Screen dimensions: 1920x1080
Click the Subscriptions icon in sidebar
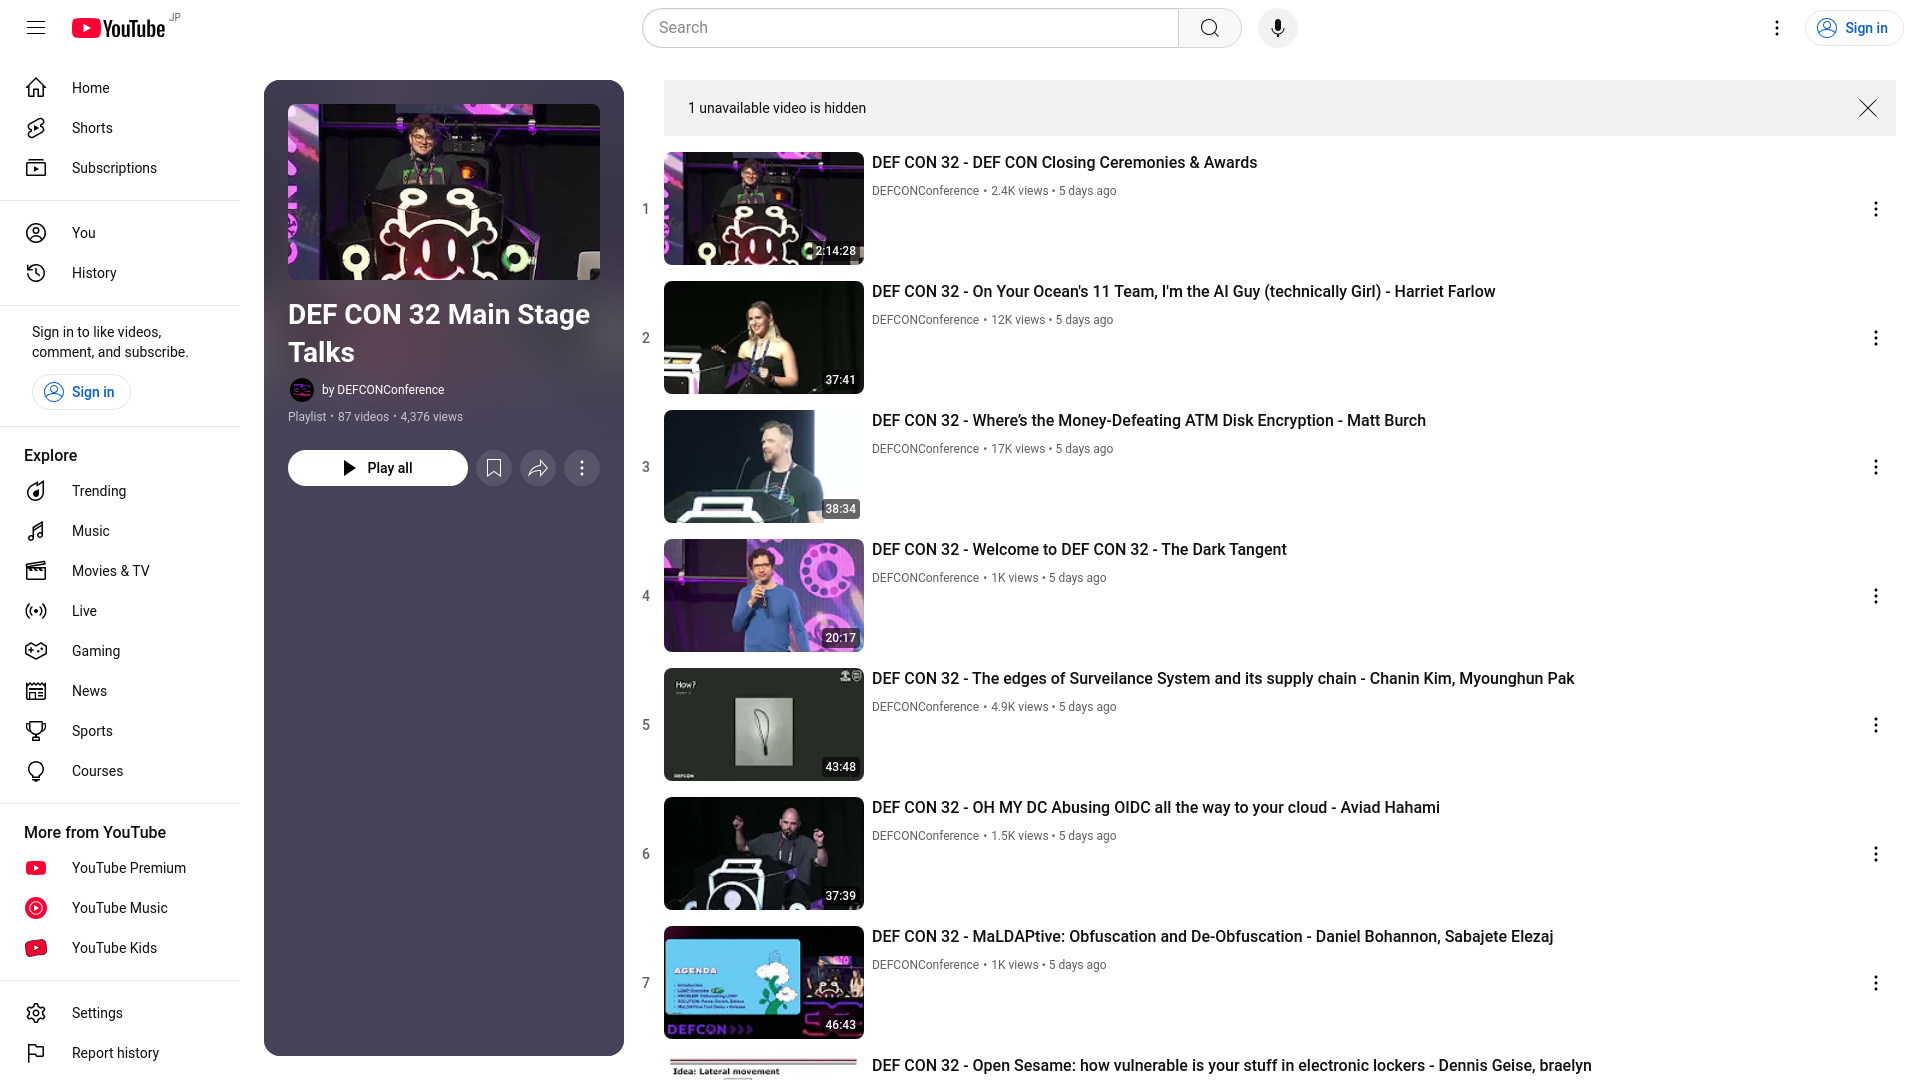(36, 167)
